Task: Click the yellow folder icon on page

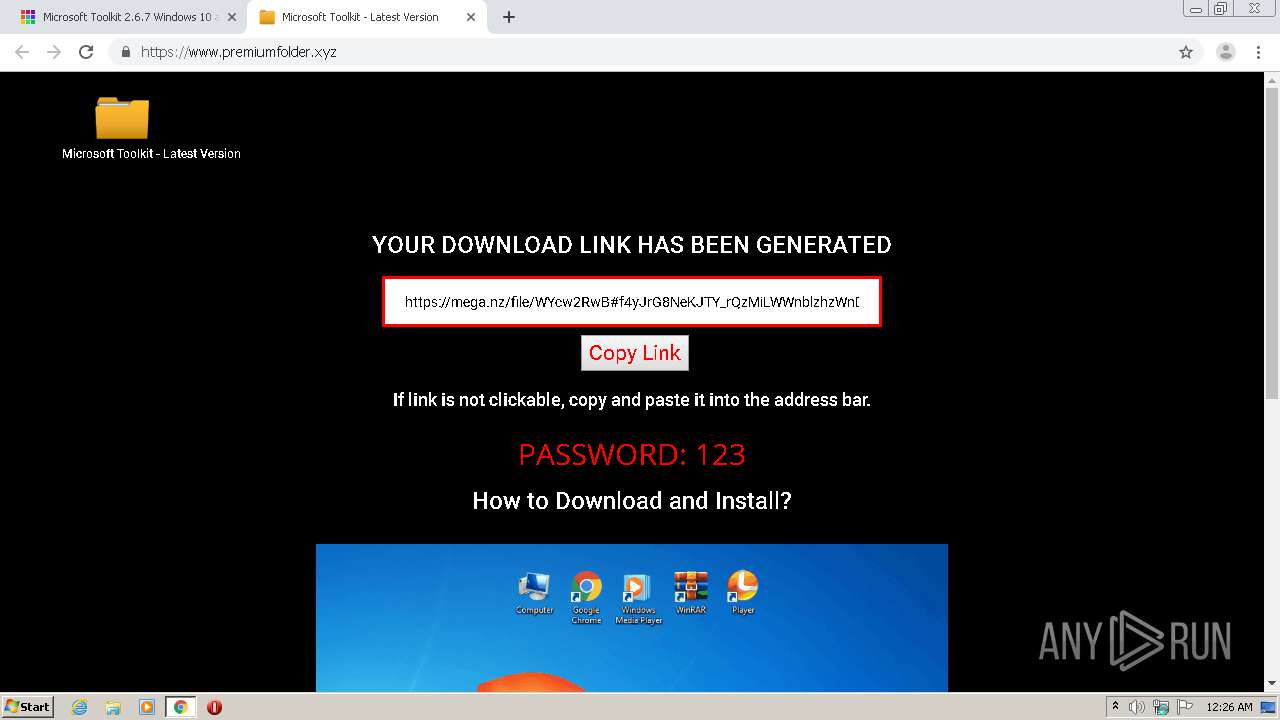Action: 122,118
